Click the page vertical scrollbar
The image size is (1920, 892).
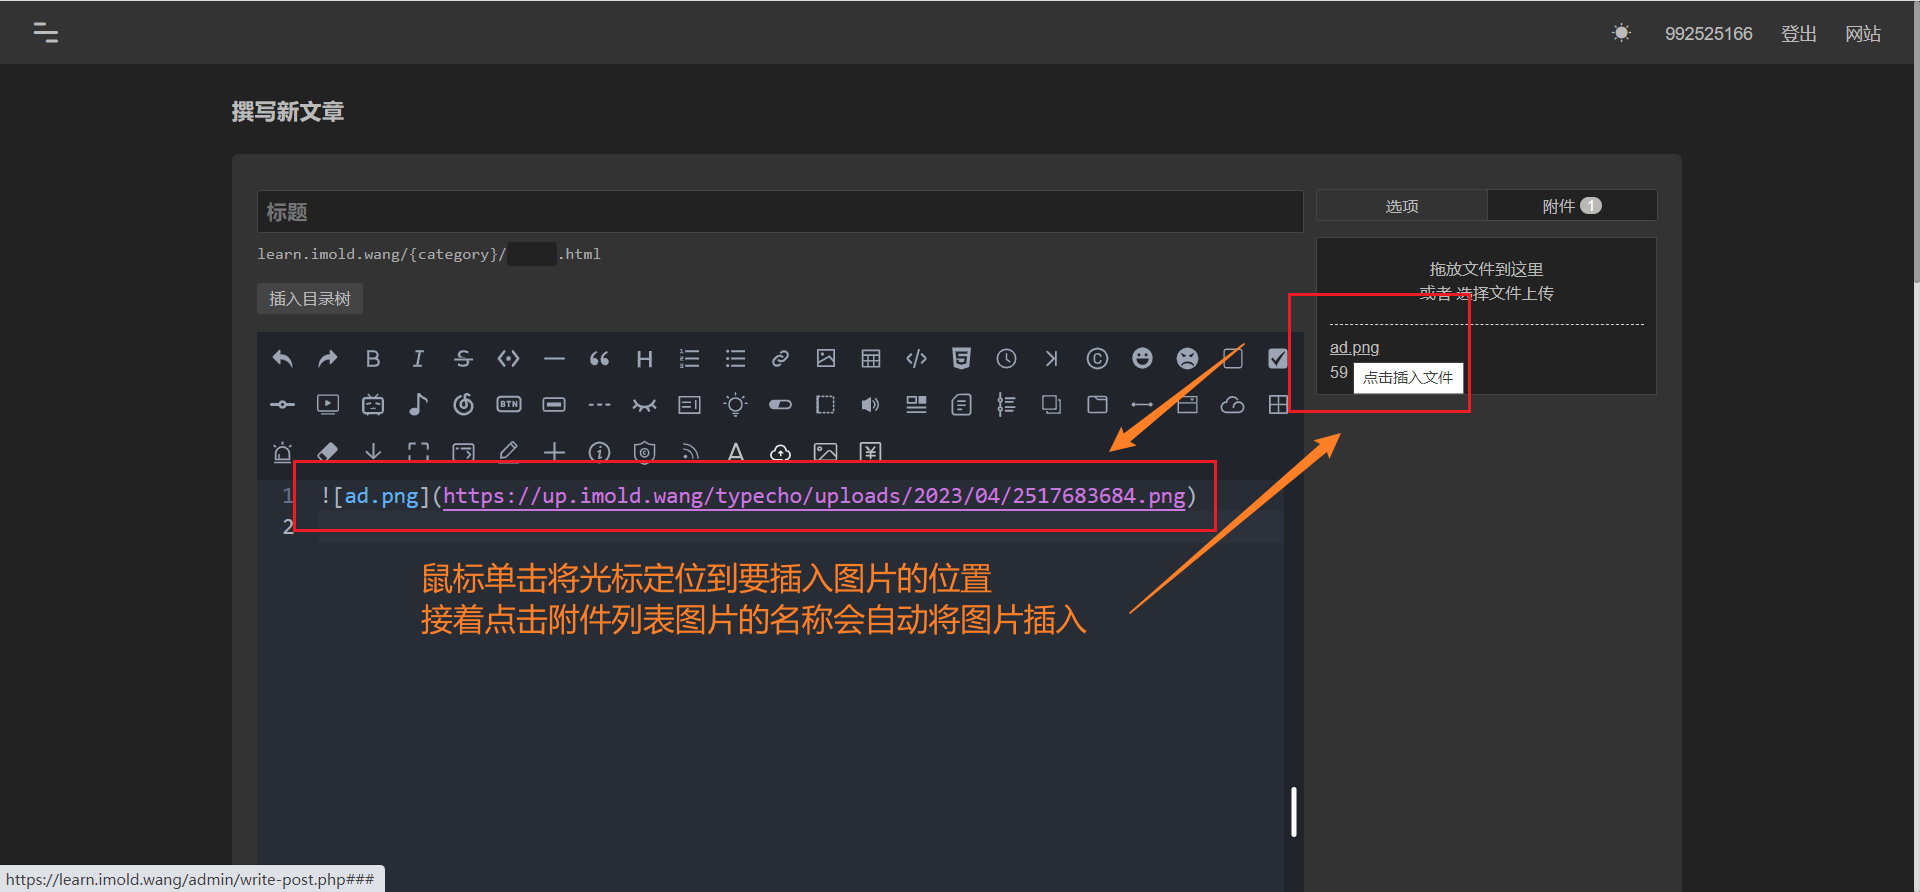(1915, 140)
